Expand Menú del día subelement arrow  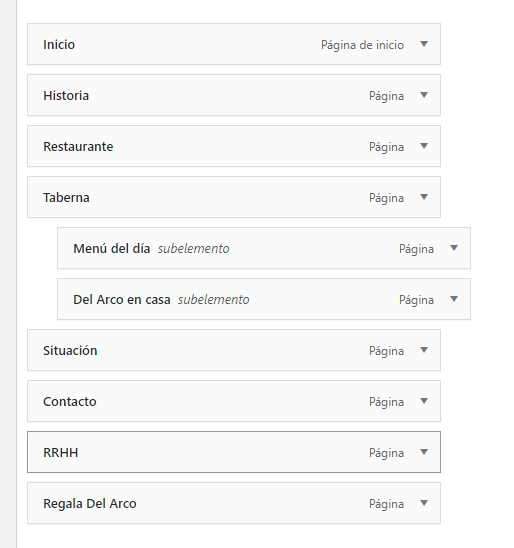pyautogui.click(x=454, y=248)
